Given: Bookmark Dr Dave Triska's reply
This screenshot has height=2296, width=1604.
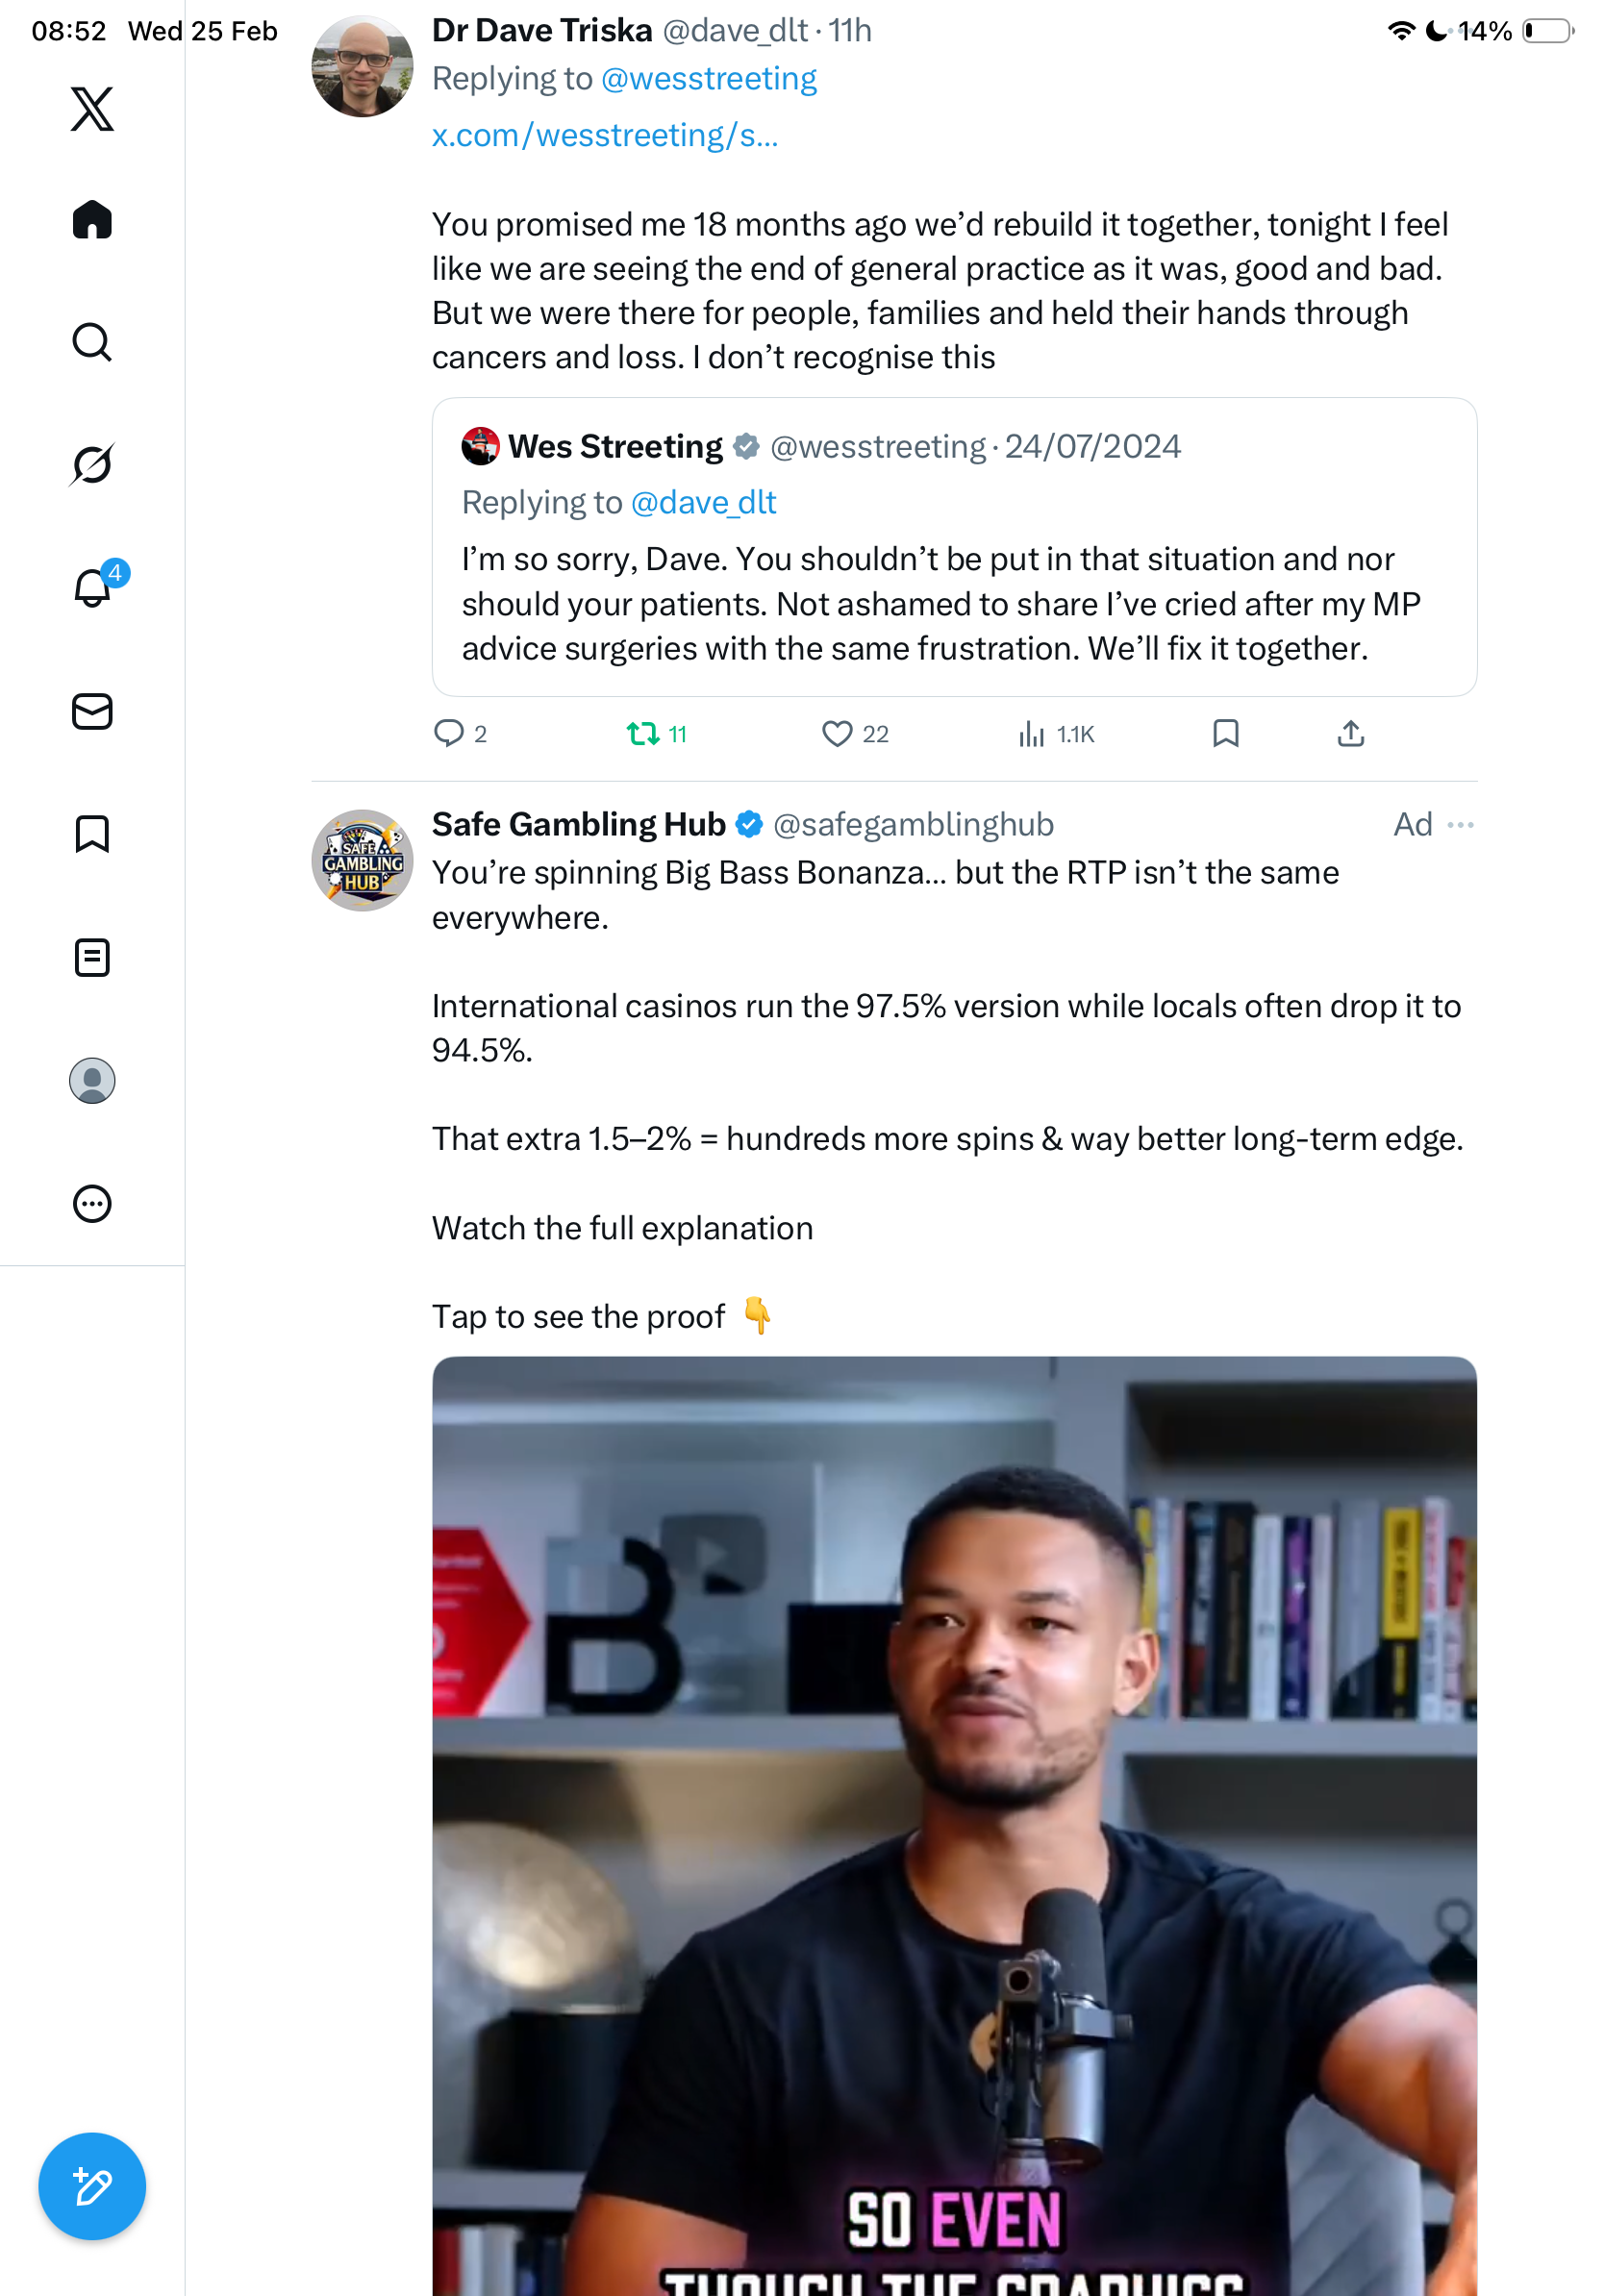Looking at the screenshot, I should 1225,734.
